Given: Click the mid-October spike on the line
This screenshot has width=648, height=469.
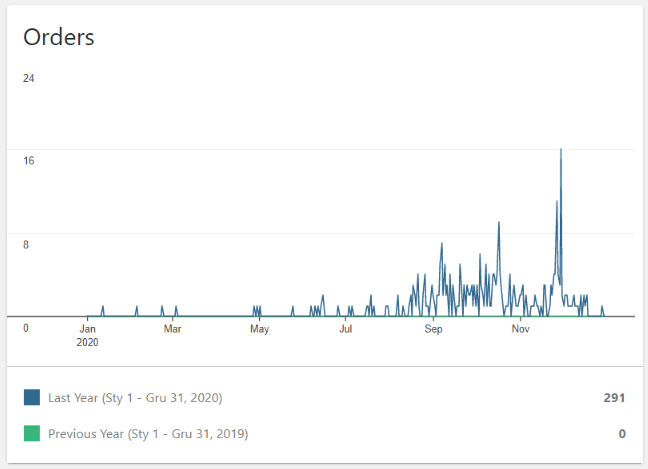Looking at the screenshot, I should (x=499, y=223).
